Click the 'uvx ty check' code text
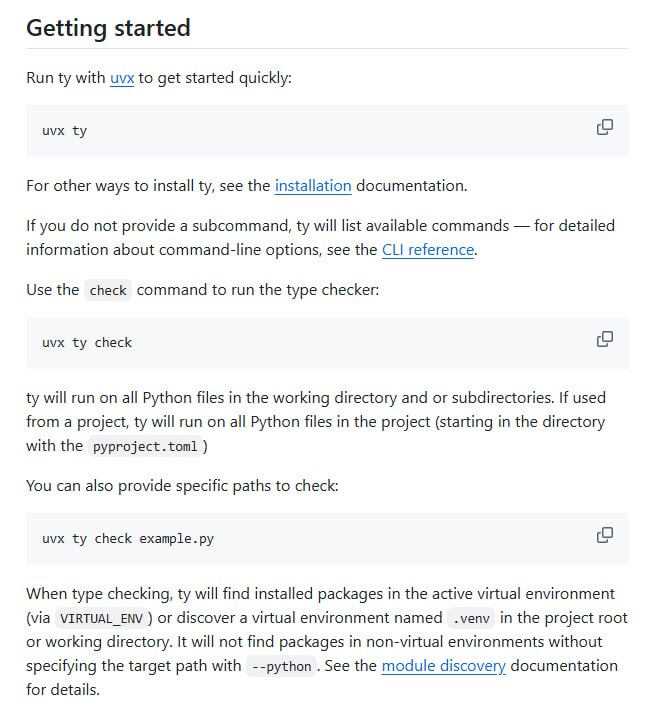 click(87, 343)
